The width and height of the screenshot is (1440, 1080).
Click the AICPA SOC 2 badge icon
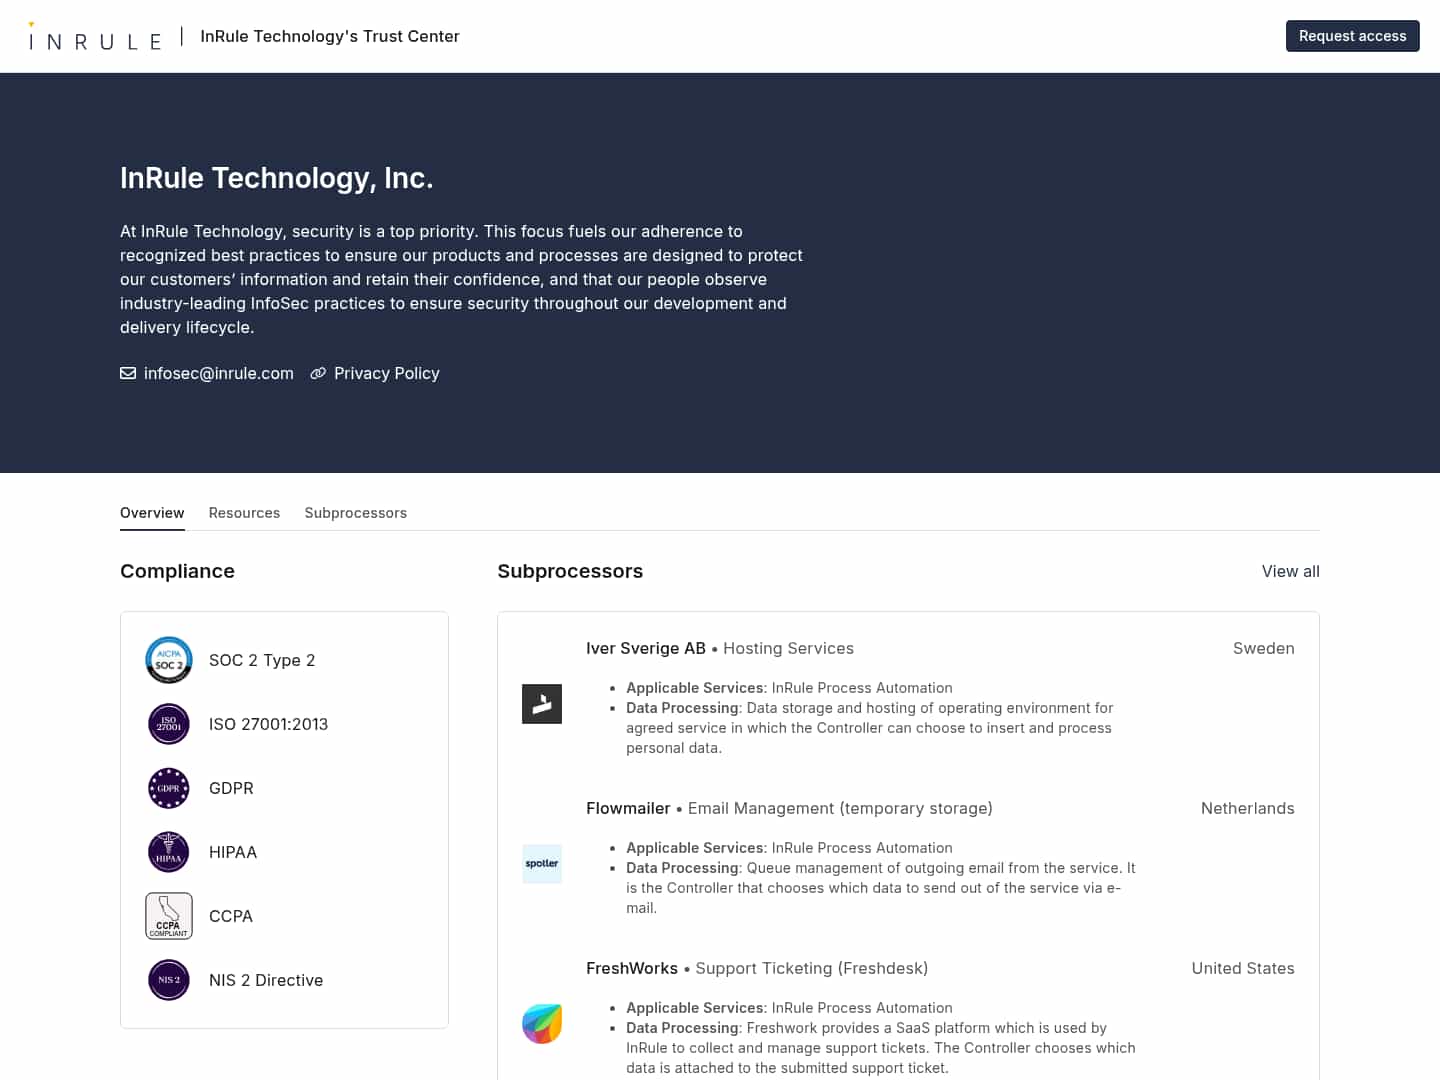[x=169, y=660]
